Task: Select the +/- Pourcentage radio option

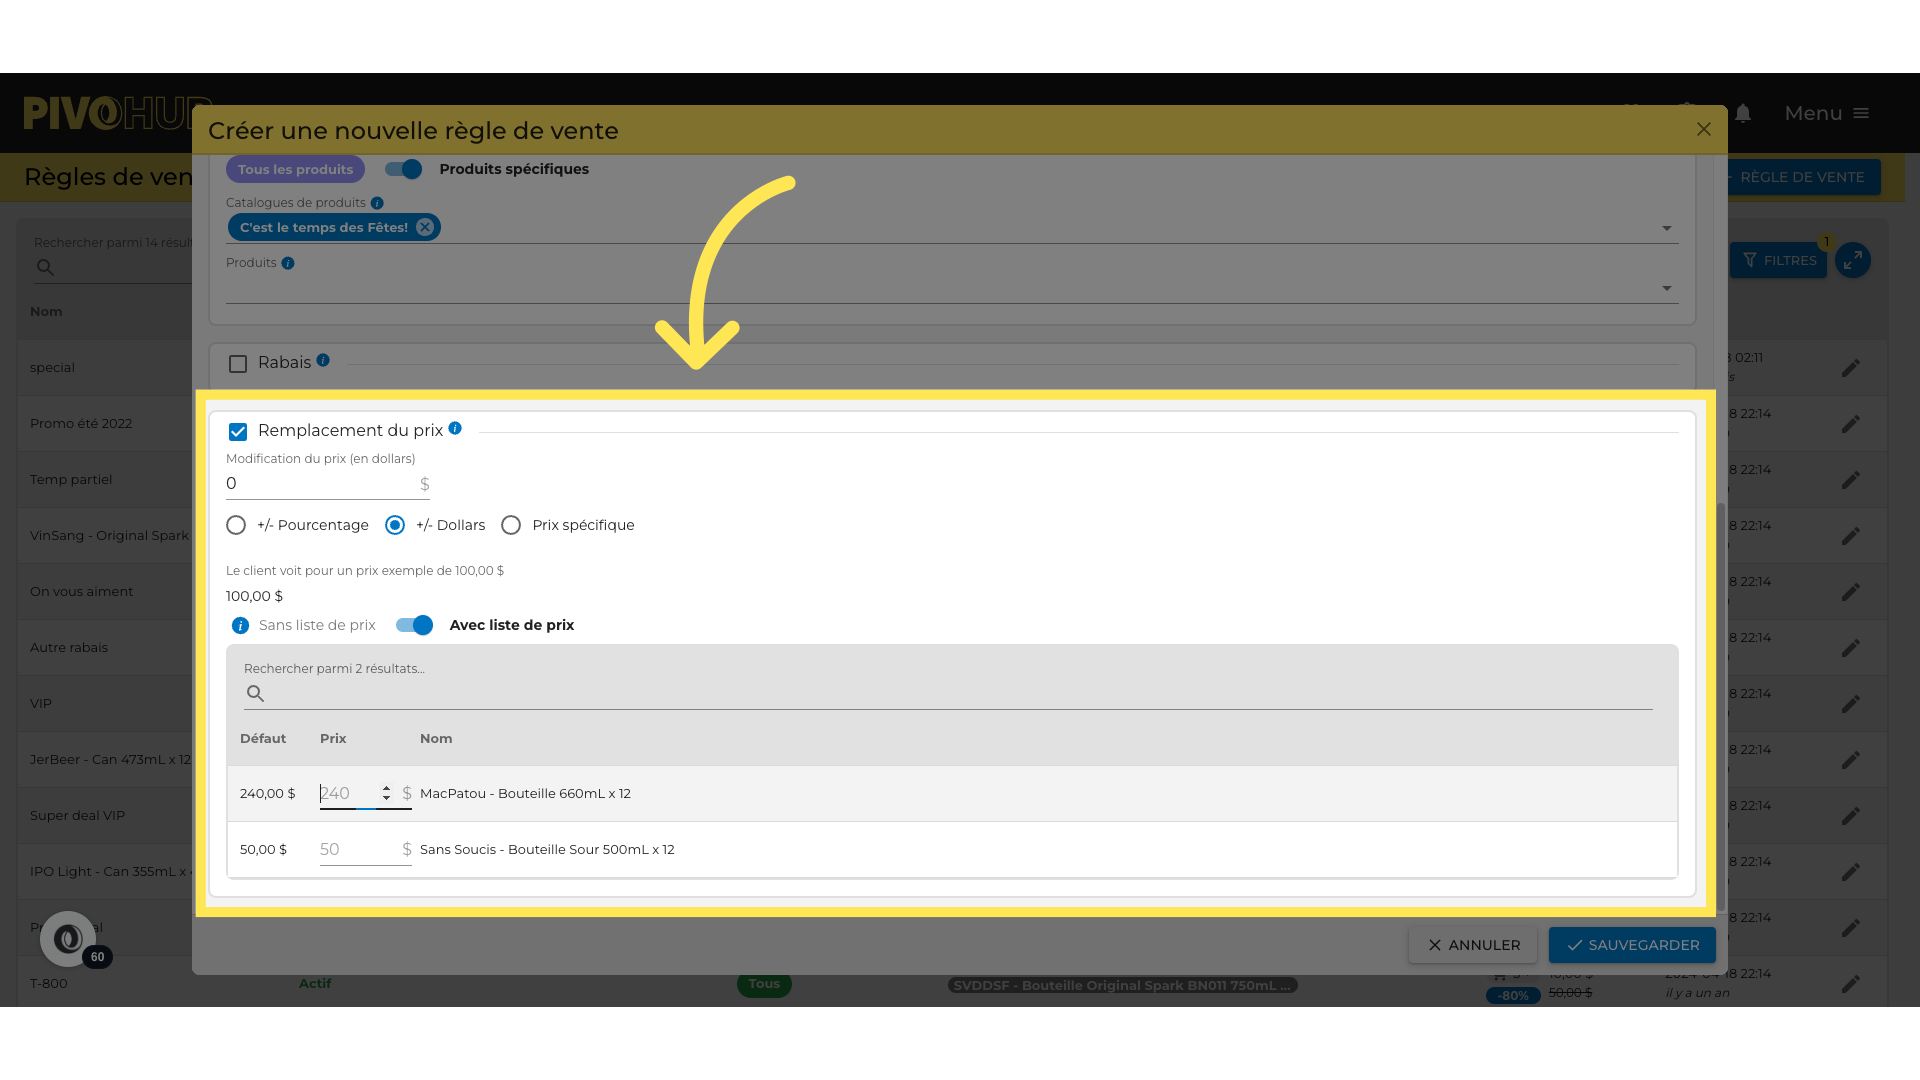Action: (x=236, y=525)
